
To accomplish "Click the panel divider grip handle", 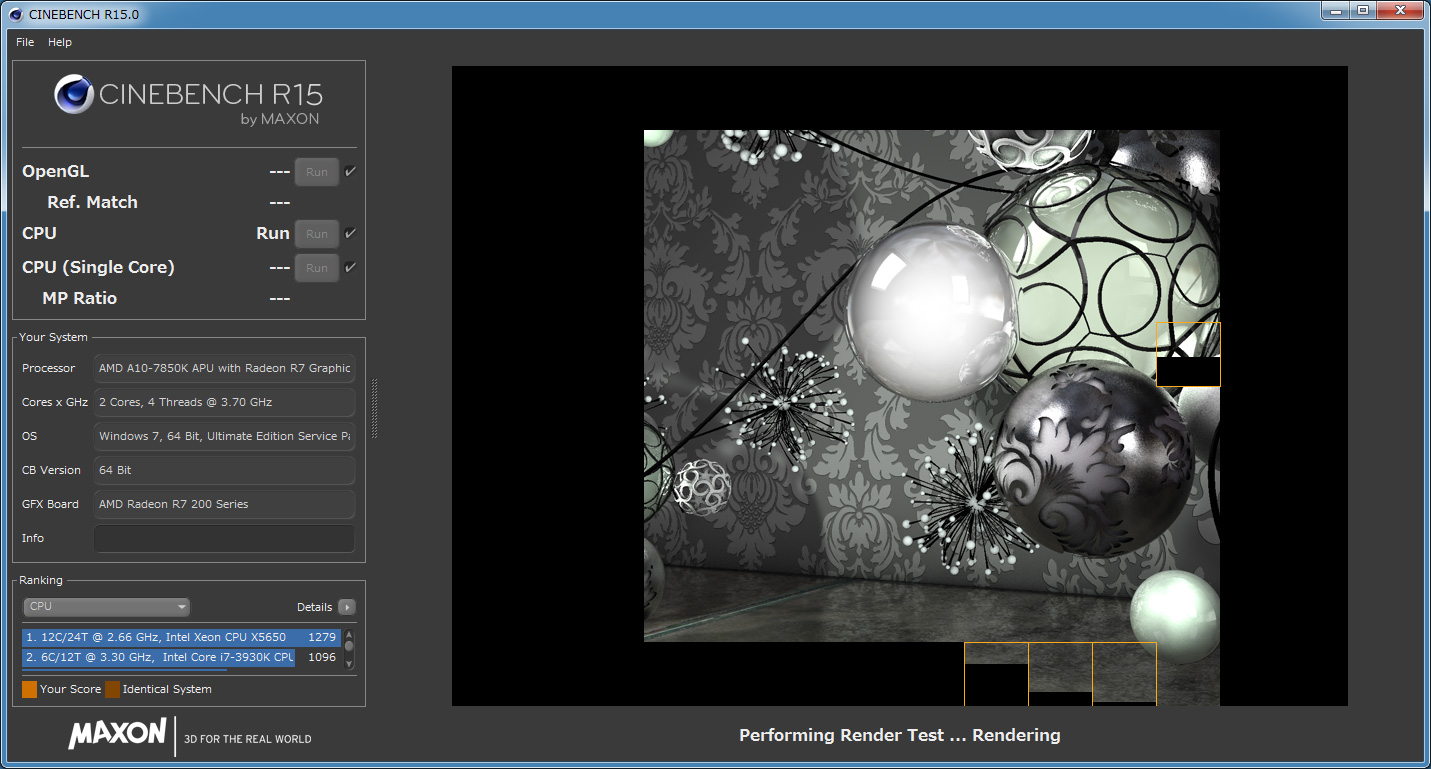I will click(375, 408).
